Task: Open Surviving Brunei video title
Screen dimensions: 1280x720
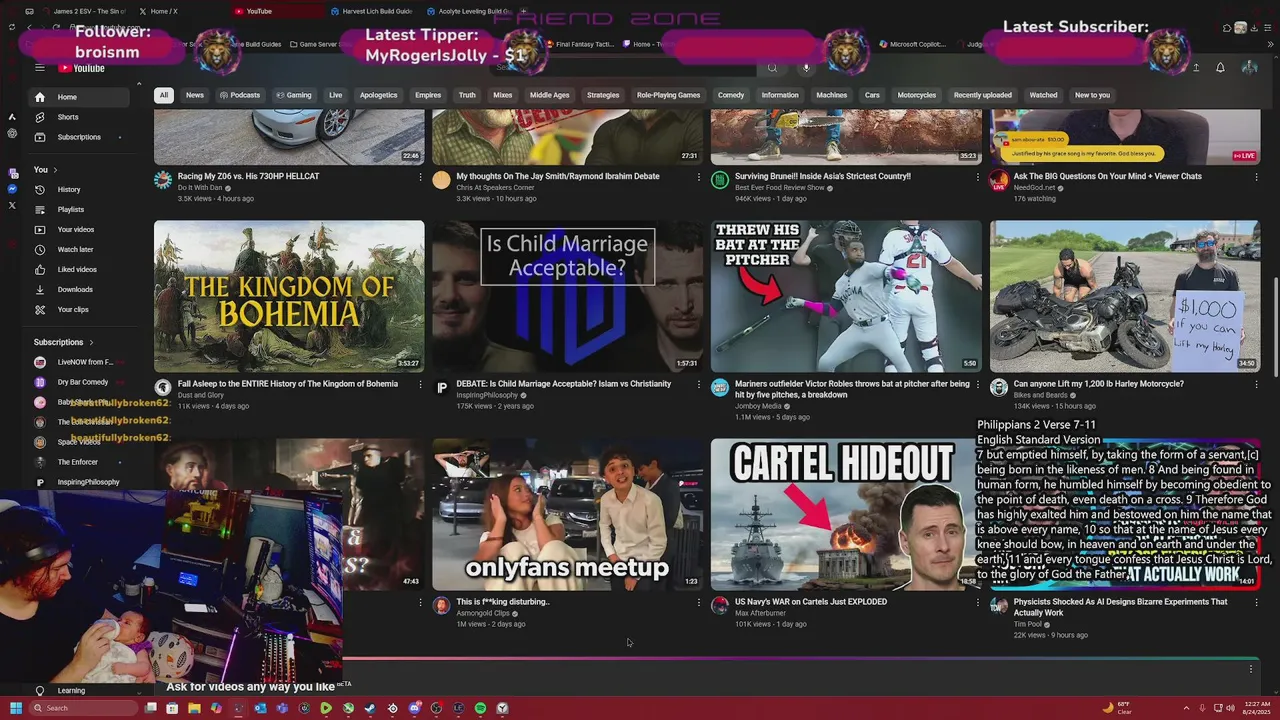Action: click(x=823, y=176)
